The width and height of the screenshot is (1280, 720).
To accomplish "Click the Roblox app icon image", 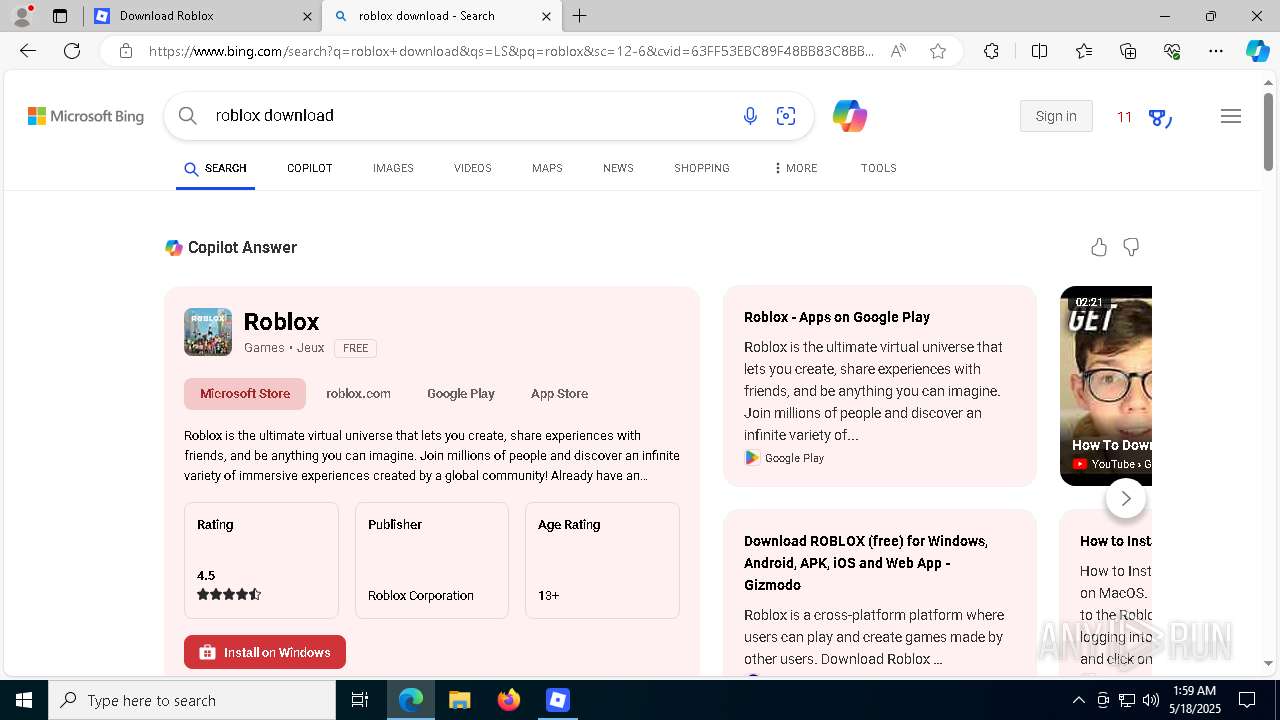I will pyautogui.click(x=208, y=332).
